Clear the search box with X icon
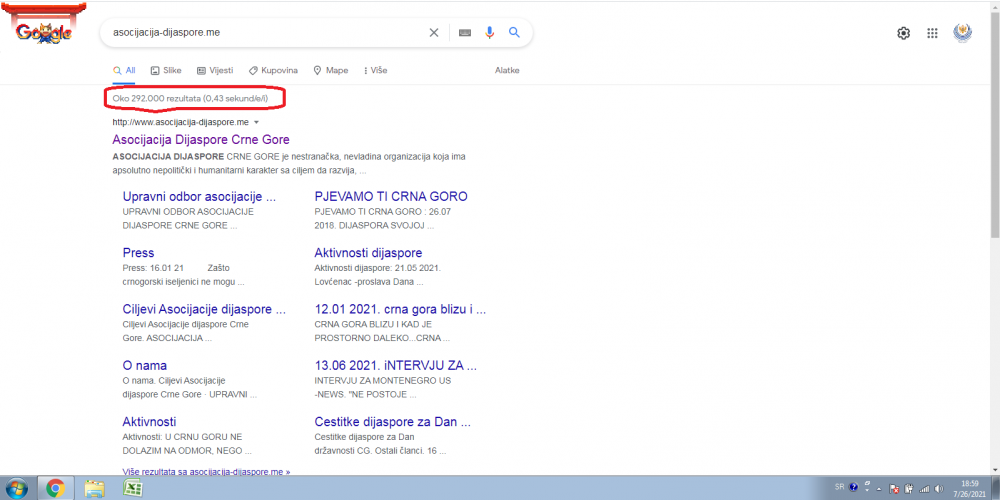The width and height of the screenshot is (1000, 500). click(434, 32)
